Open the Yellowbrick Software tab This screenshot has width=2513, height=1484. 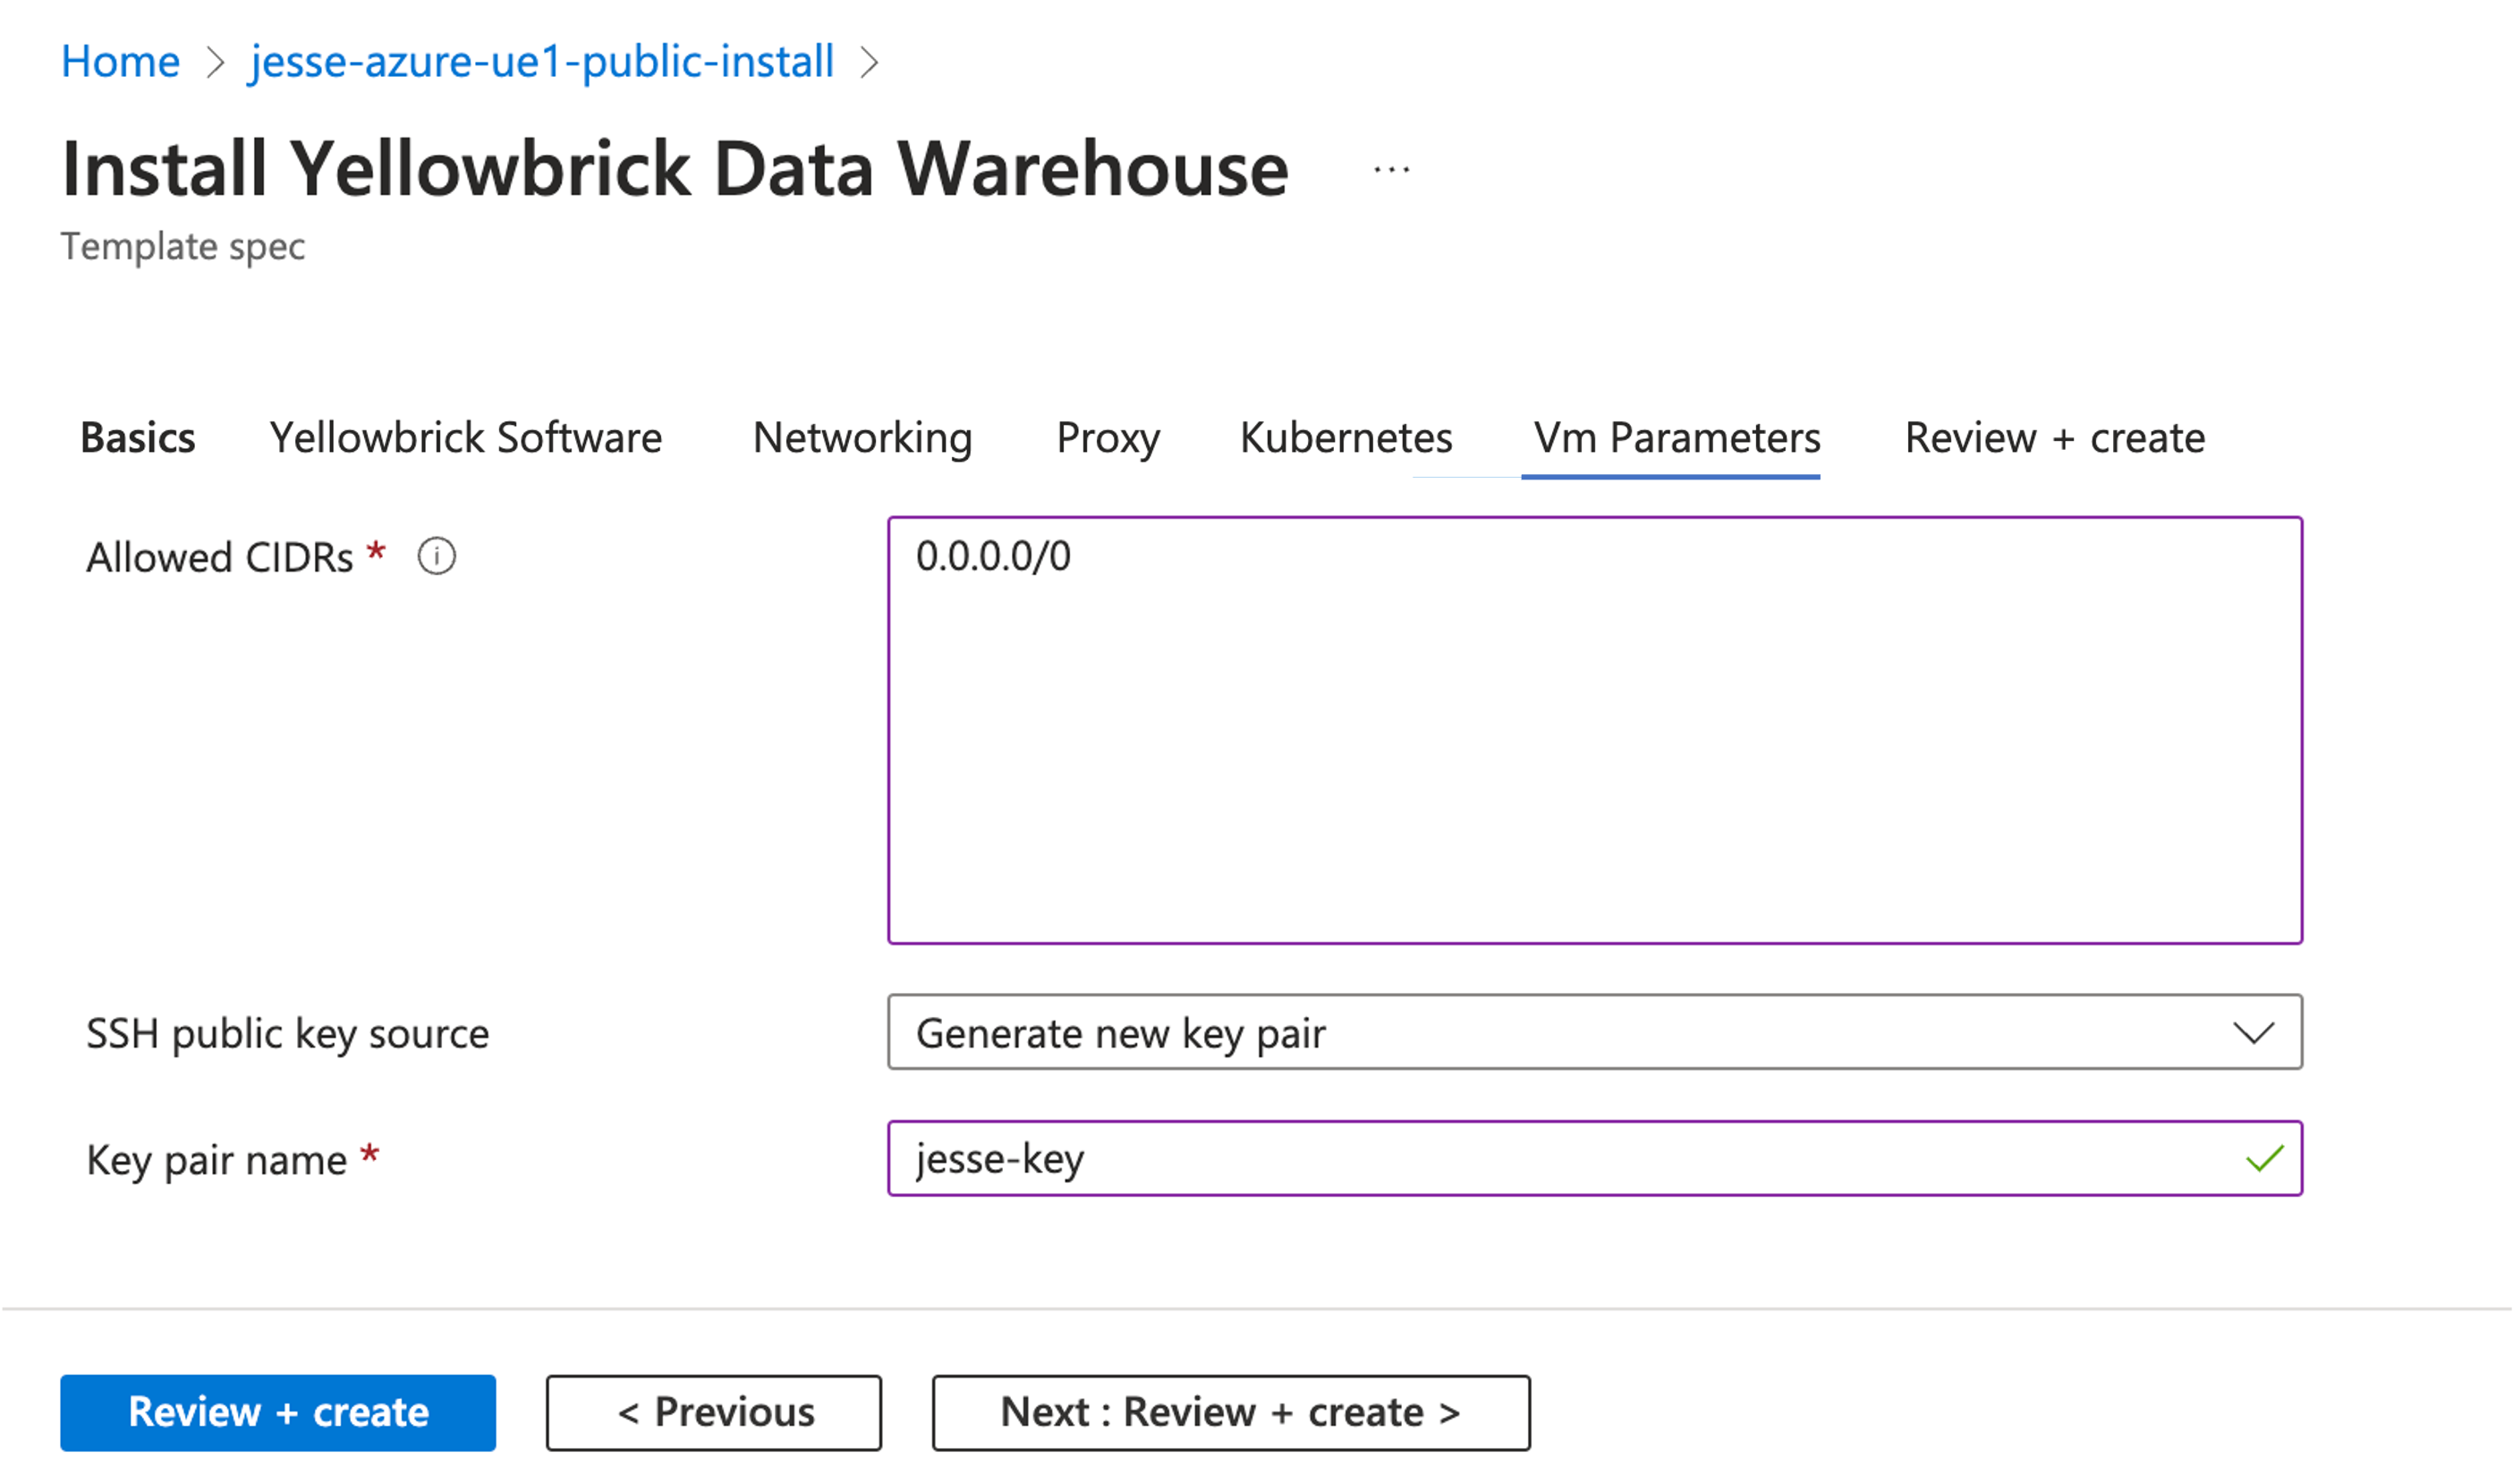(x=466, y=438)
